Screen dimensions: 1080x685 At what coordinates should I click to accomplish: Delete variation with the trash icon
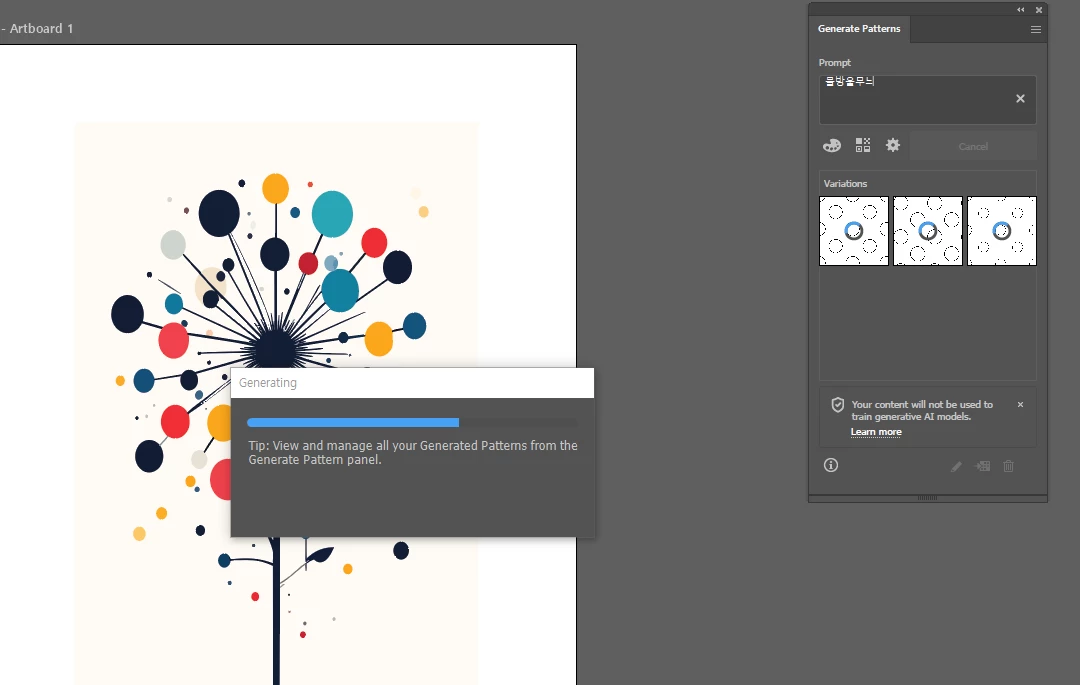point(1008,466)
